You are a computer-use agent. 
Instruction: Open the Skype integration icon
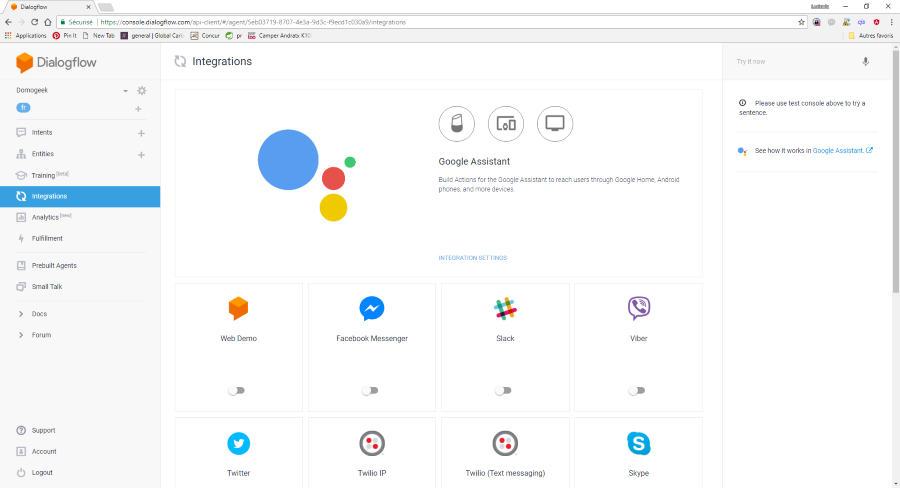click(639, 443)
